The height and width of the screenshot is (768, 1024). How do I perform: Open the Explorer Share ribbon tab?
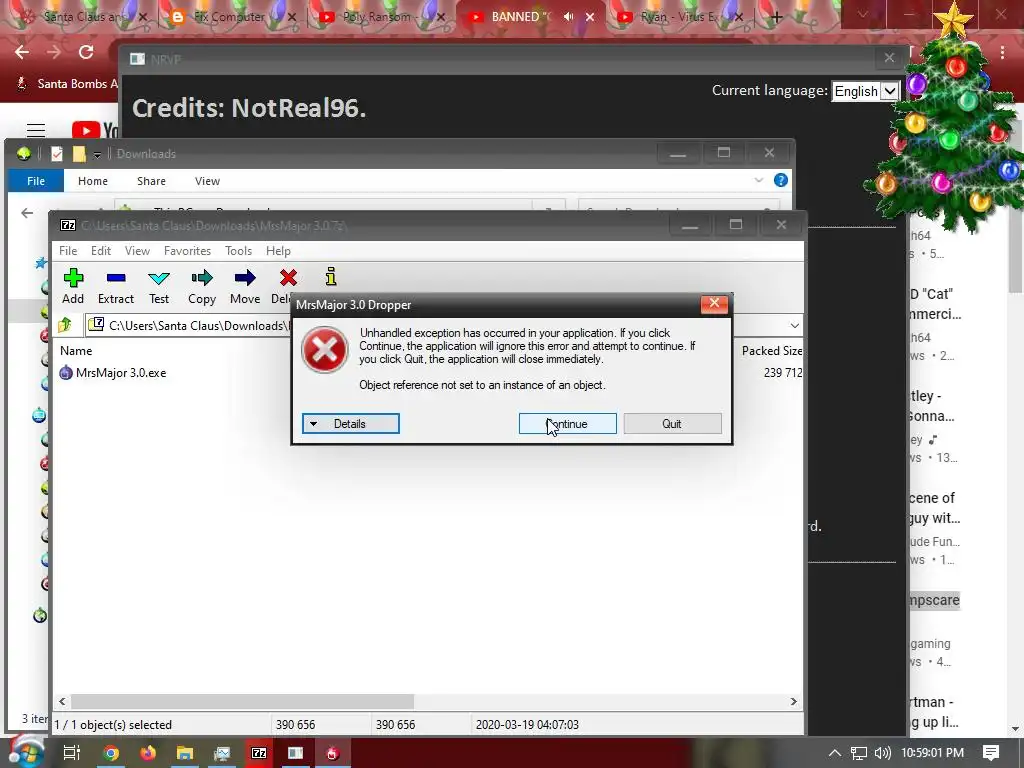point(152,181)
